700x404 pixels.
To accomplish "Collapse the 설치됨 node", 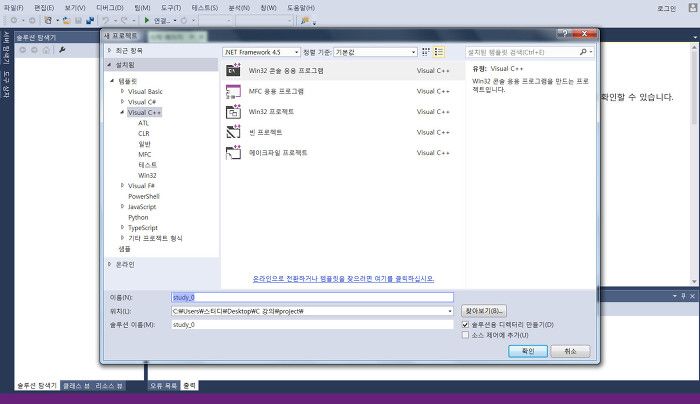I will point(109,65).
